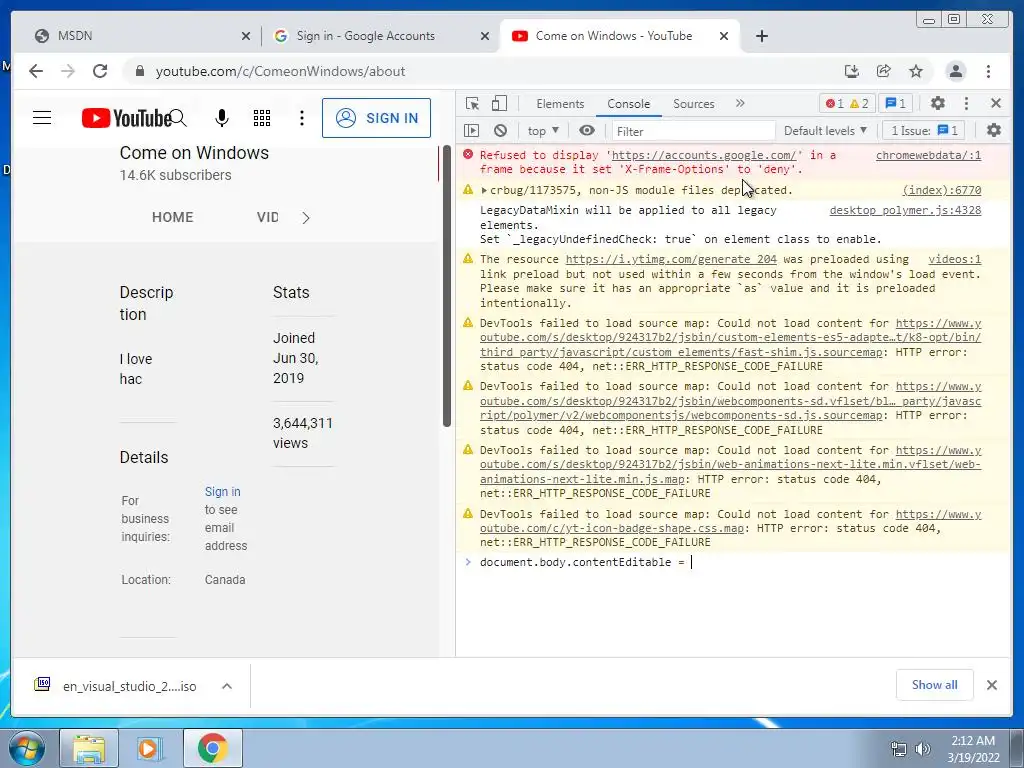The height and width of the screenshot is (768, 1024).
Task: Open a new browser tab
Action: [x=761, y=36]
